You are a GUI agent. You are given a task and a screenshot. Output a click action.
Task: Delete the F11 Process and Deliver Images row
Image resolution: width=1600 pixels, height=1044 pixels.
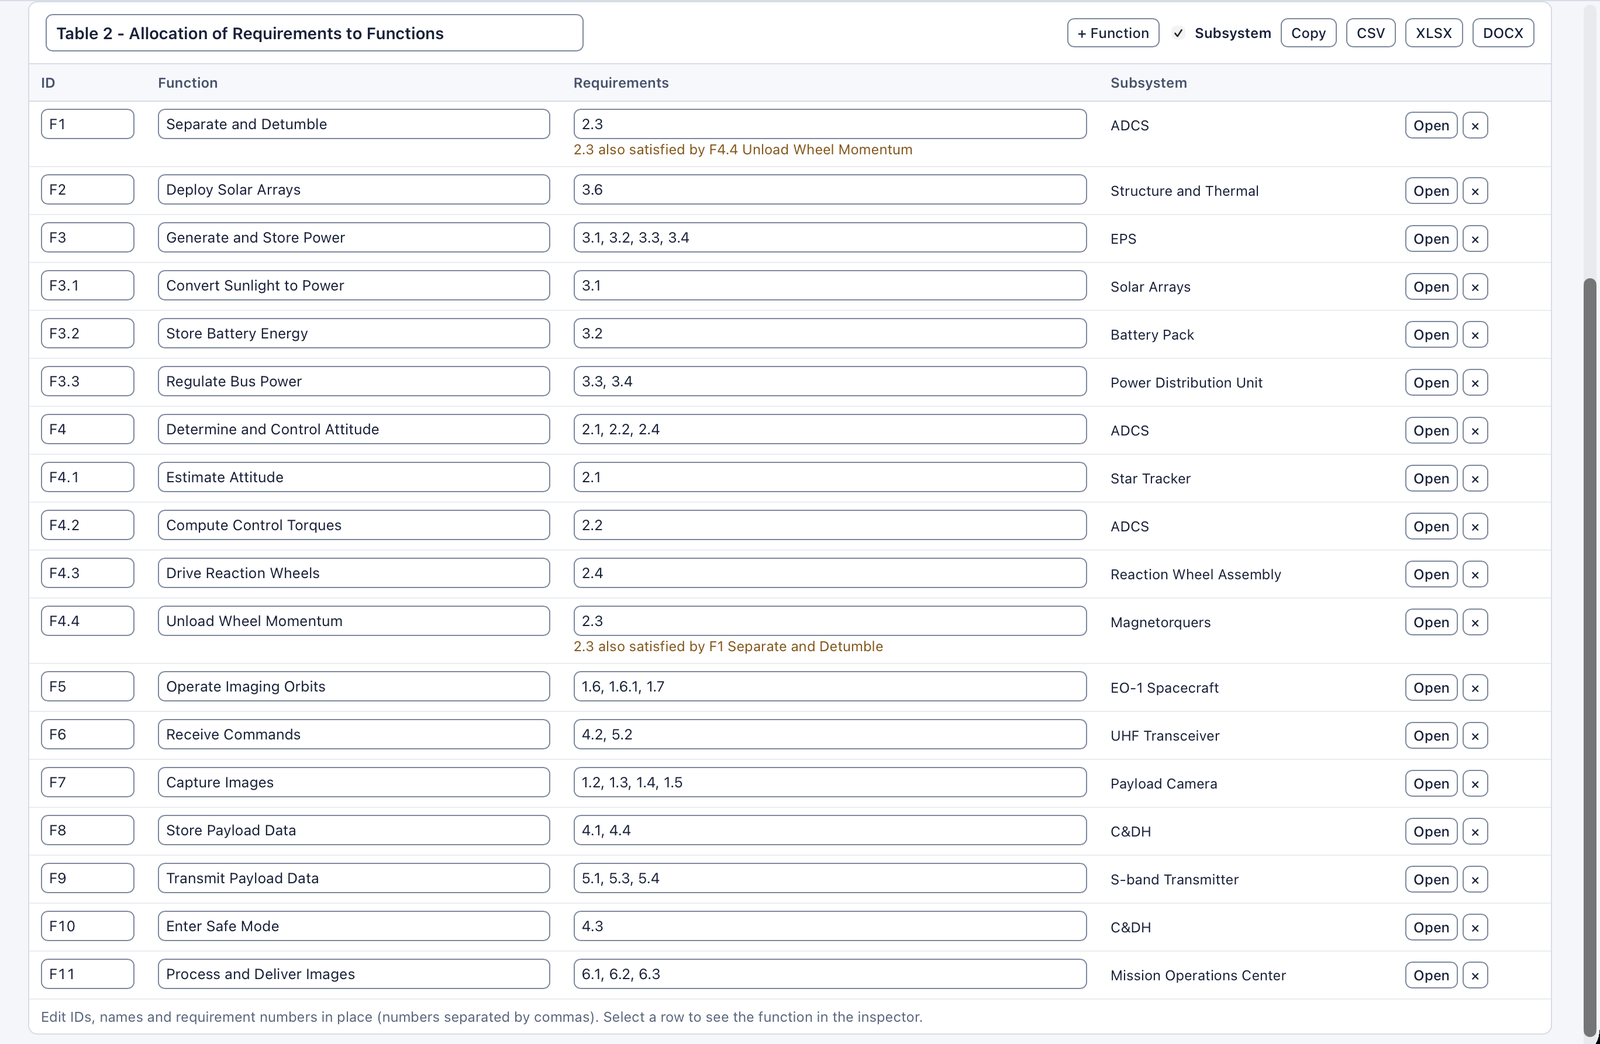(x=1475, y=976)
